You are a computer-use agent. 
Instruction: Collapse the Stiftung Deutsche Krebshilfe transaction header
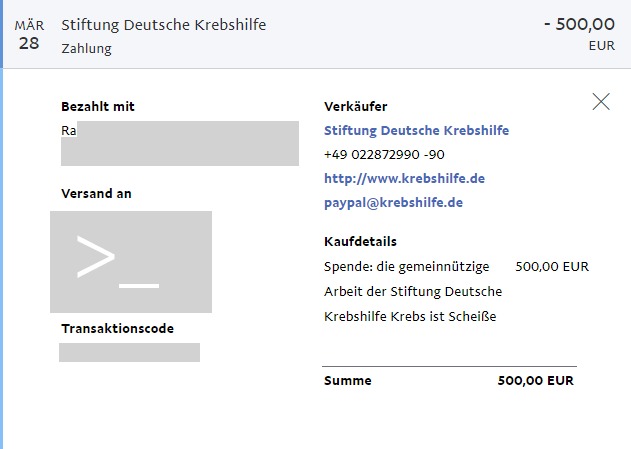[316, 34]
